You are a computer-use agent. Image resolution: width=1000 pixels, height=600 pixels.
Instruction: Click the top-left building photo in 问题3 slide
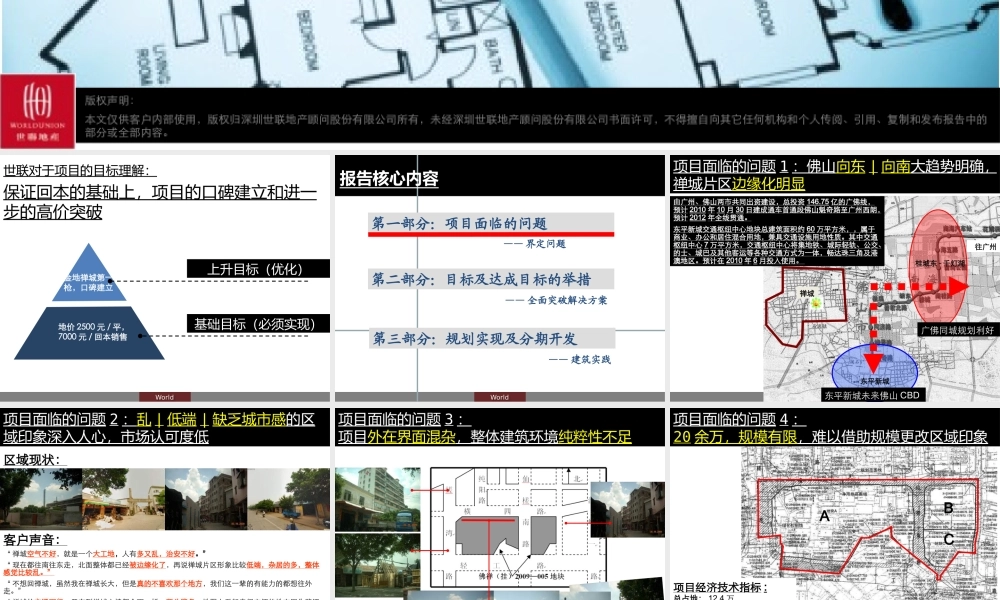click(x=378, y=499)
